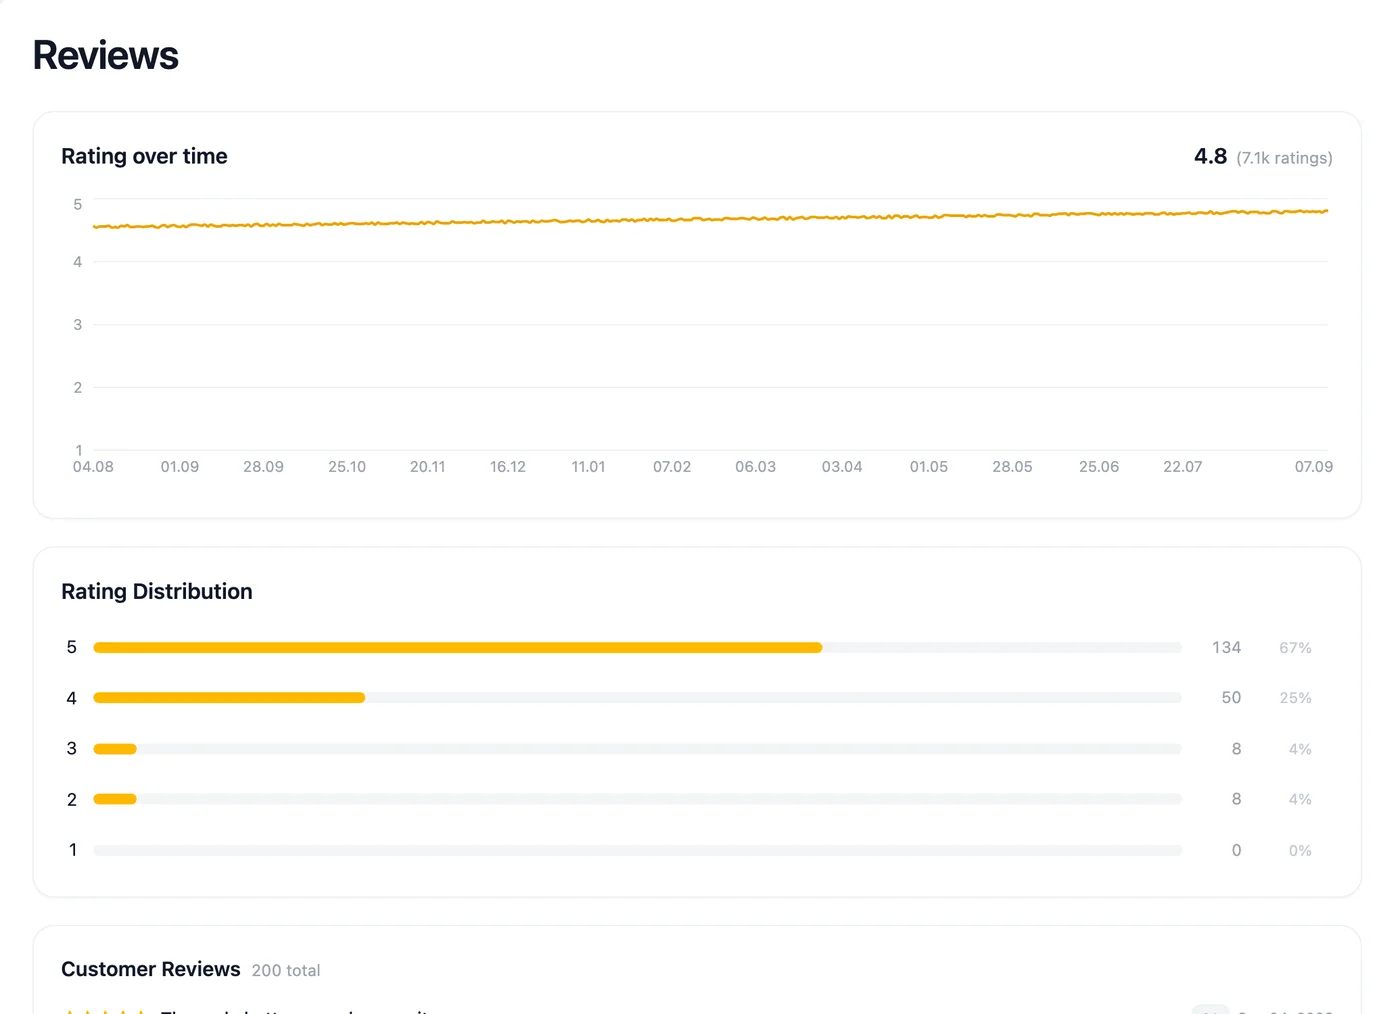Click the 07.09 date label
This screenshot has height=1014, width=1400.
pyautogui.click(x=1314, y=467)
